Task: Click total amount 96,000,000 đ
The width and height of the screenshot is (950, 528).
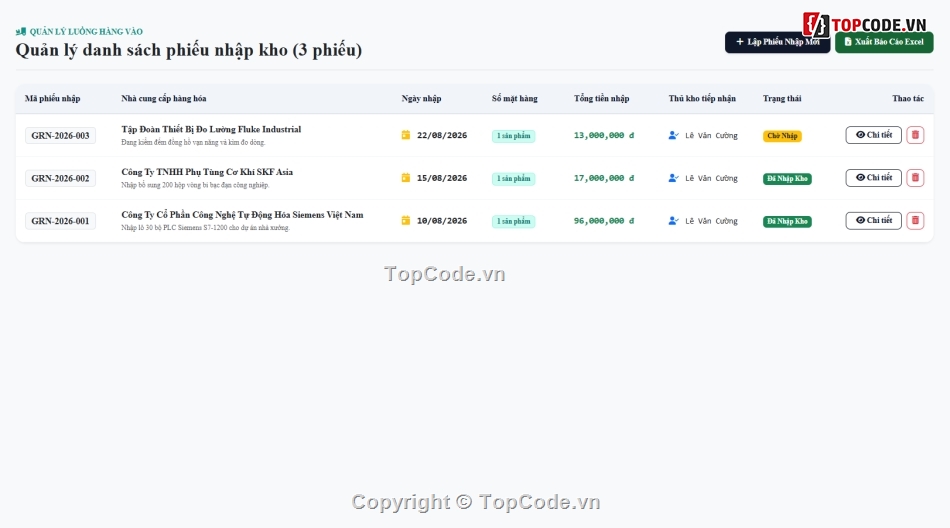Action: point(603,221)
